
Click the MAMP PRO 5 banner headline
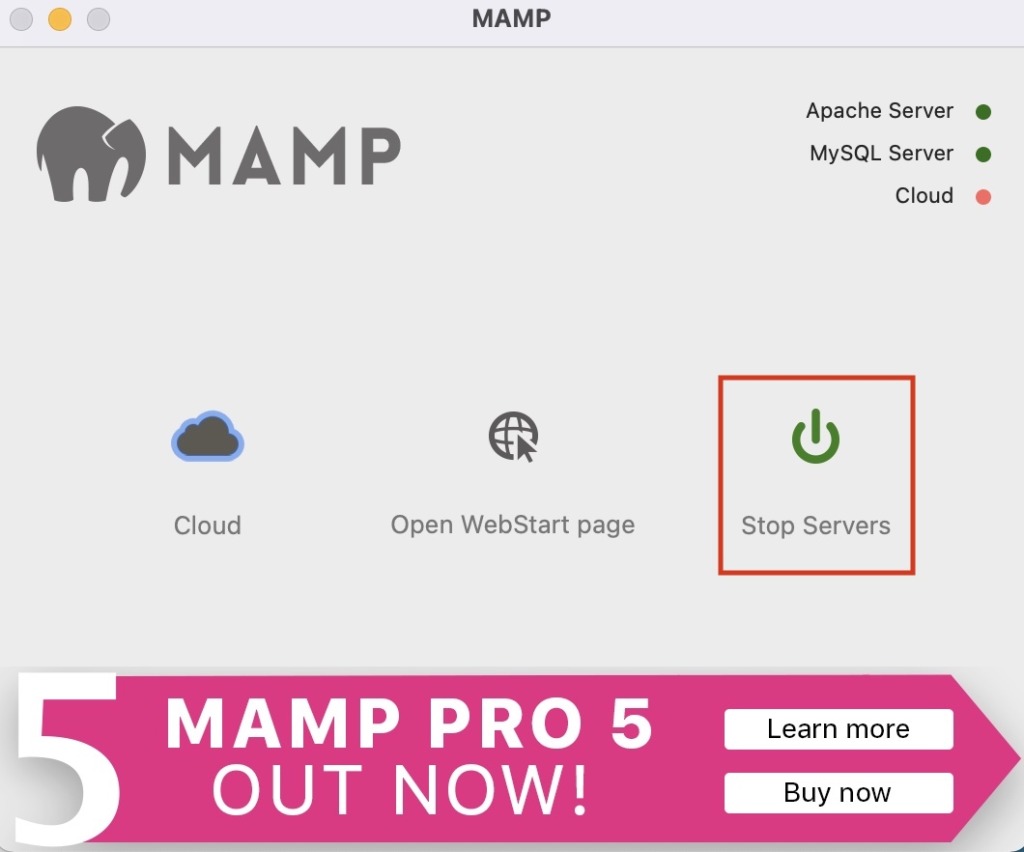coord(409,723)
